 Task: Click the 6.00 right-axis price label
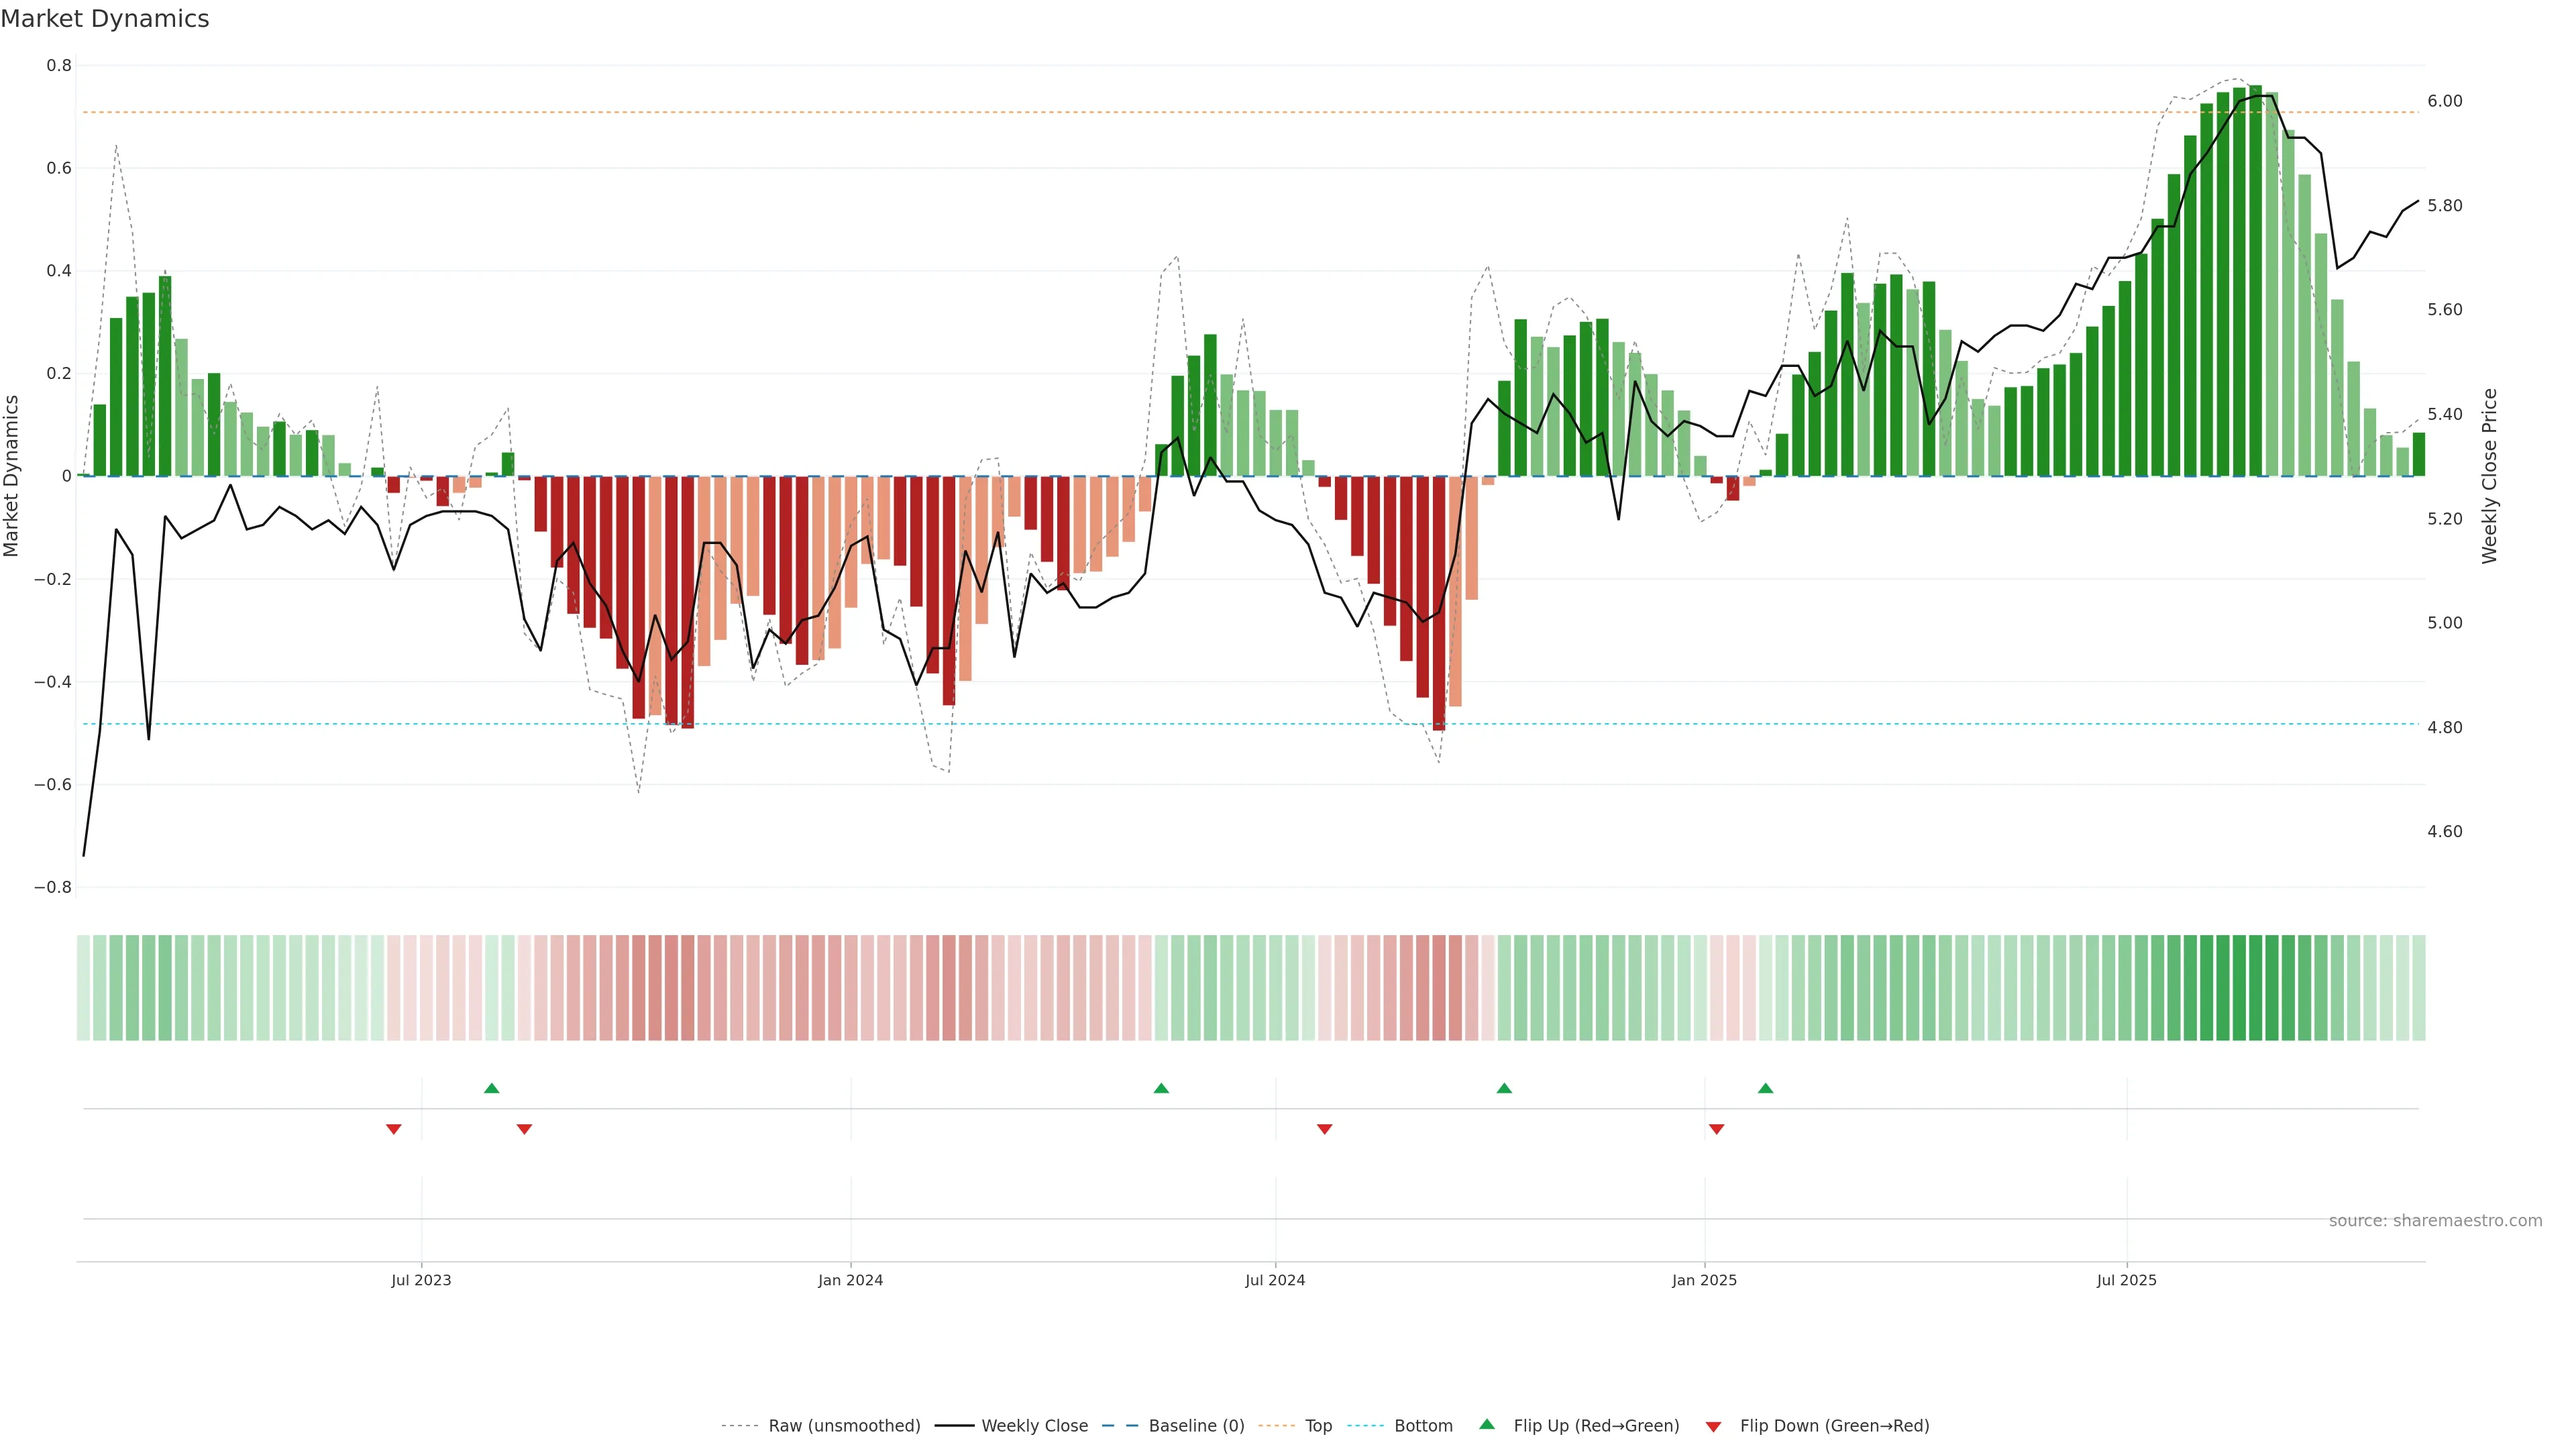(2445, 101)
